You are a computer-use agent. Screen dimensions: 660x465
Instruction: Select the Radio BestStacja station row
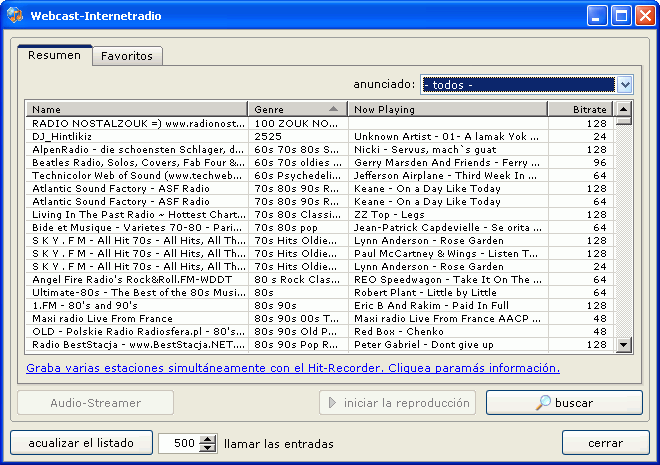(x=137, y=344)
